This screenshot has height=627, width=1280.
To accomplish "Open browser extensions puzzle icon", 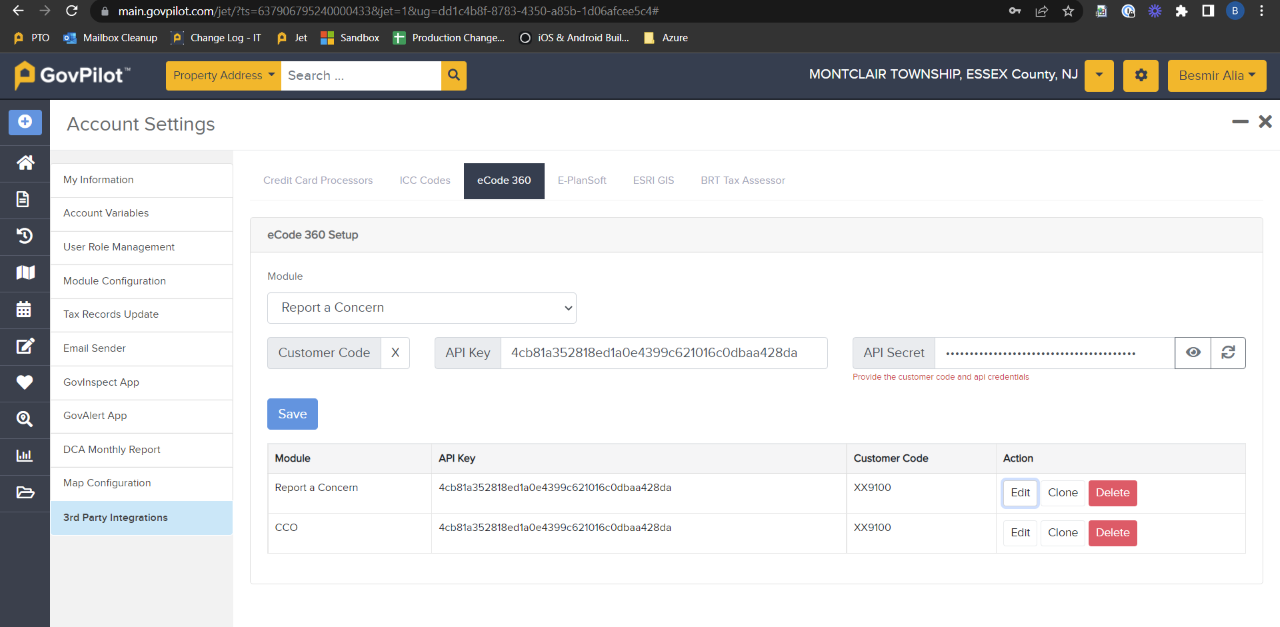I will 1181,11.
